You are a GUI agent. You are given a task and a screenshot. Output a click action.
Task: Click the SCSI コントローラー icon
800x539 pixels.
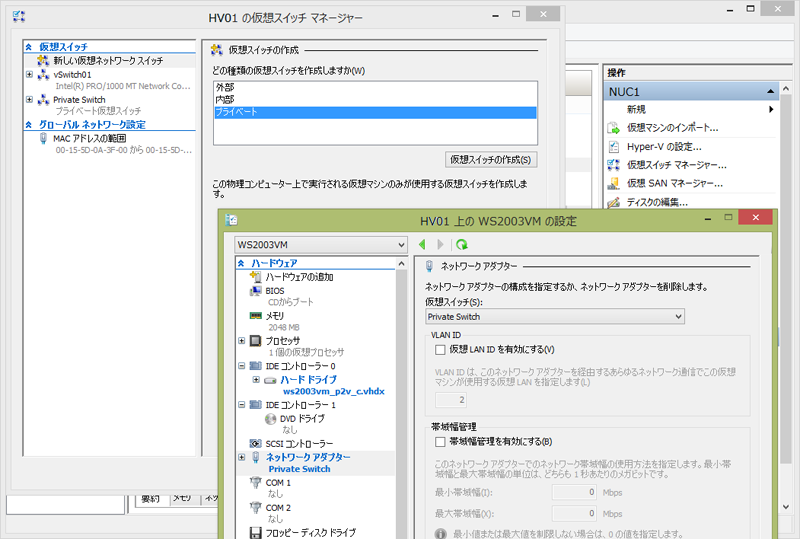(x=256, y=444)
